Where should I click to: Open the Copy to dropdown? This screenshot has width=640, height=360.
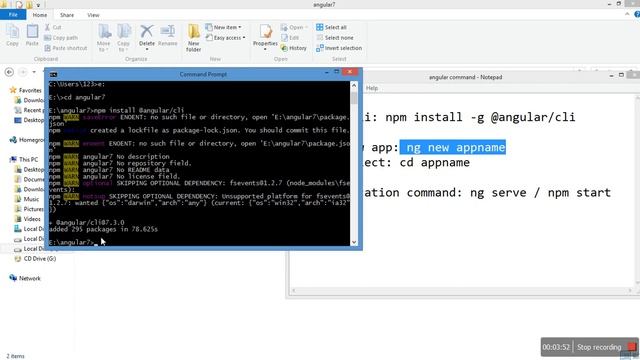pyautogui.click(x=123, y=38)
